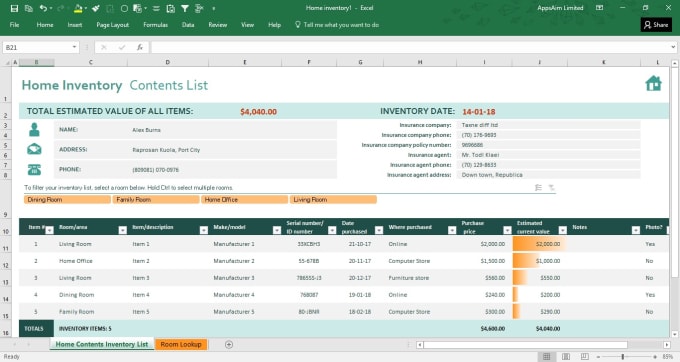Click the multi-select icon on room slicer
The height and width of the screenshot is (362, 680).
[538, 188]
